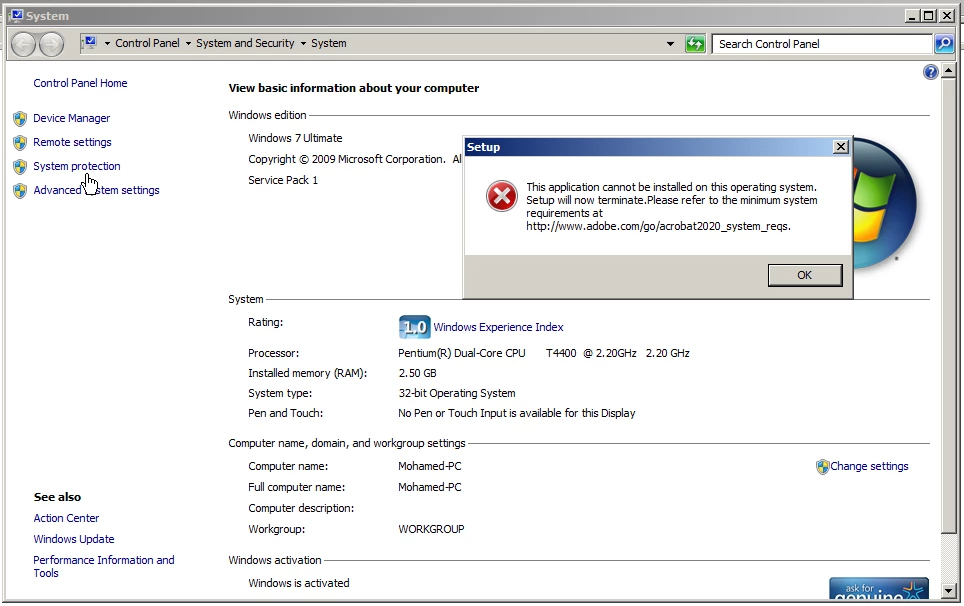Click OK in the Setup error dialog
The image size is (964, 606).
coord(805,275)
